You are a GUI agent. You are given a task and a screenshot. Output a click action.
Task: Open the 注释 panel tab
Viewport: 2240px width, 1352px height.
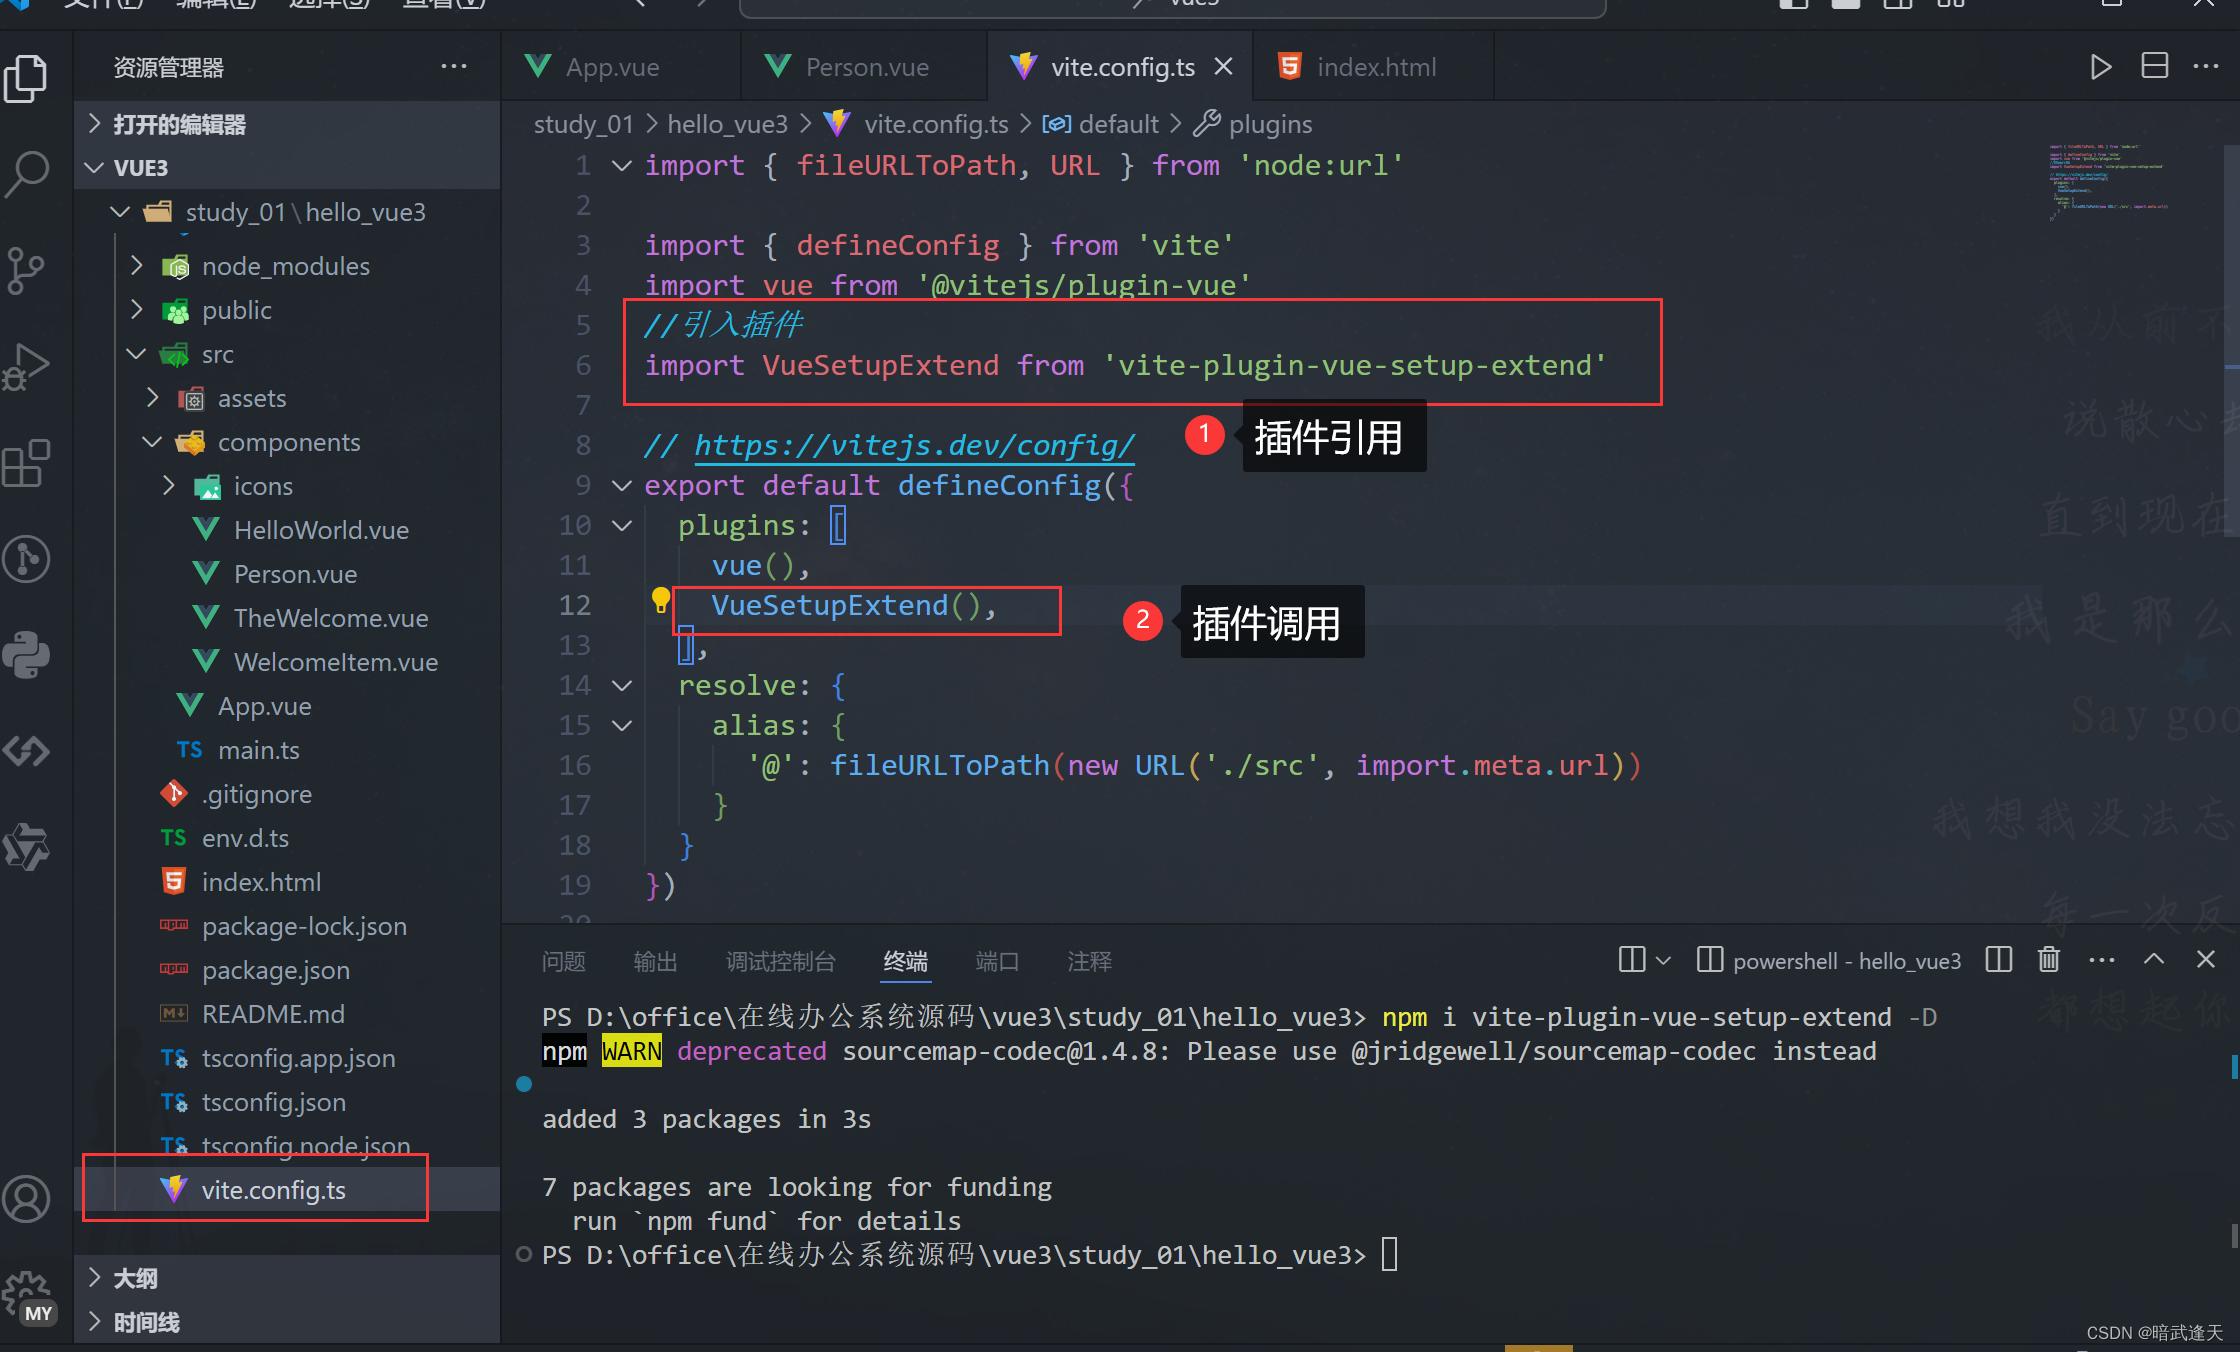click(1089, 961)
